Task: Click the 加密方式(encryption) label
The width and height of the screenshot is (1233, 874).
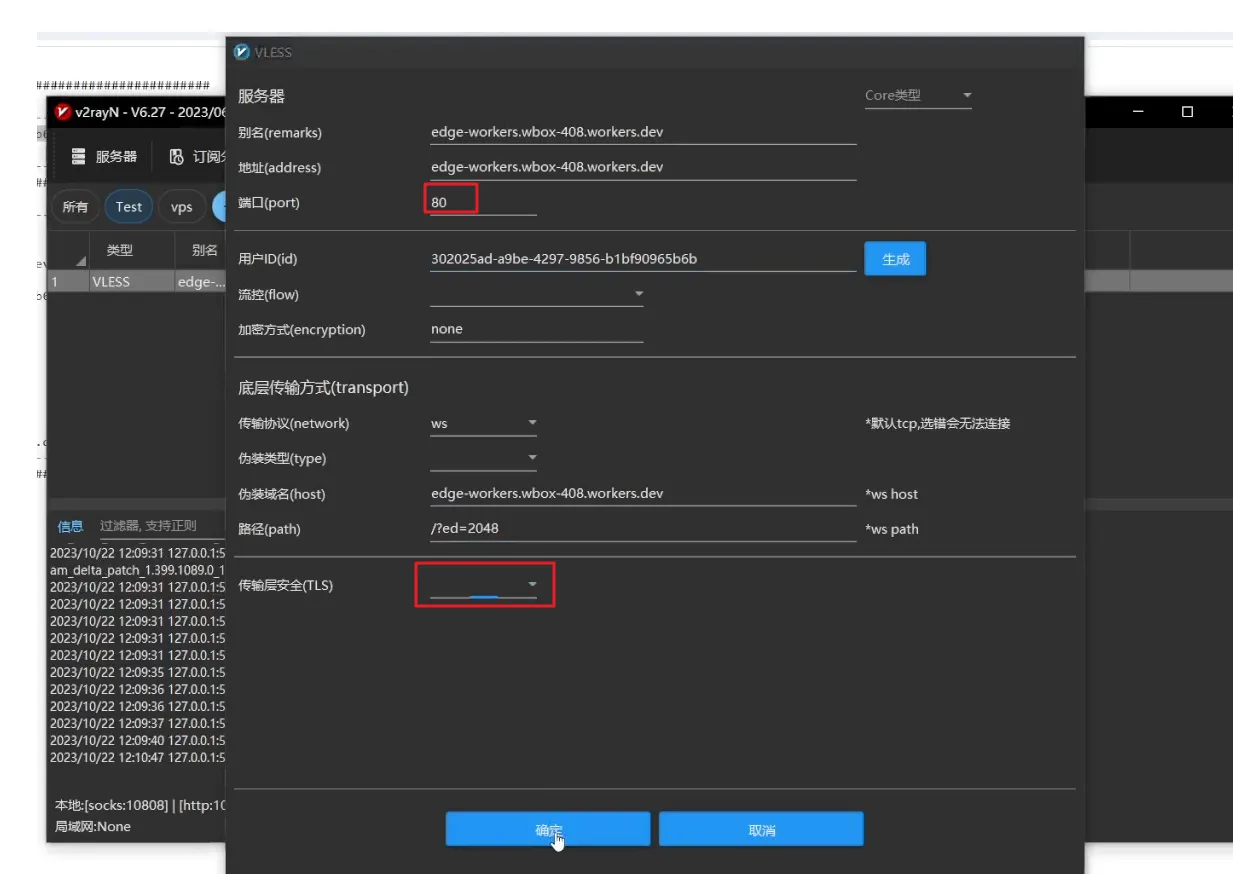Action: point(302,329)
